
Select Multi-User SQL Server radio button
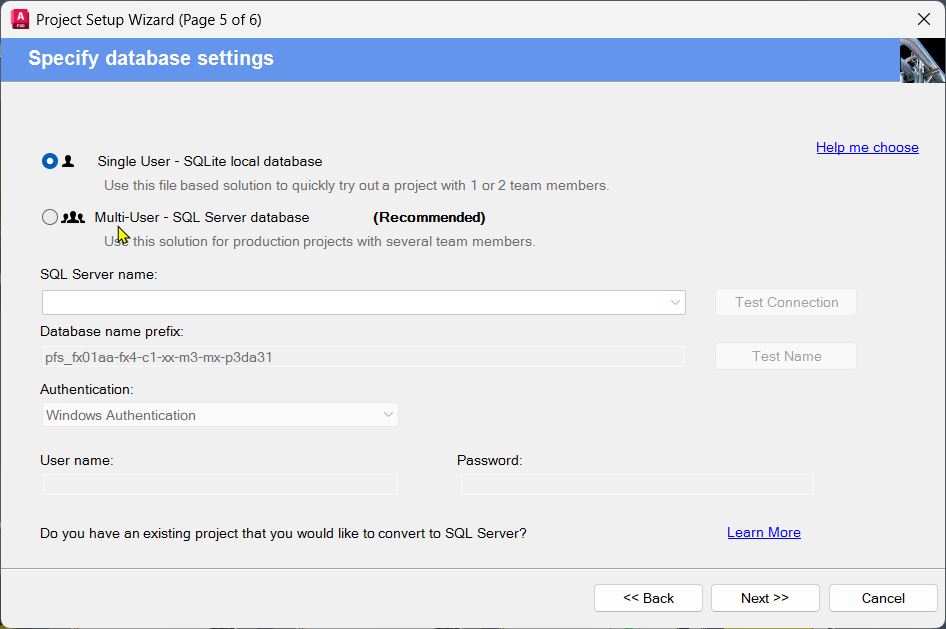[x=50, y=217]
